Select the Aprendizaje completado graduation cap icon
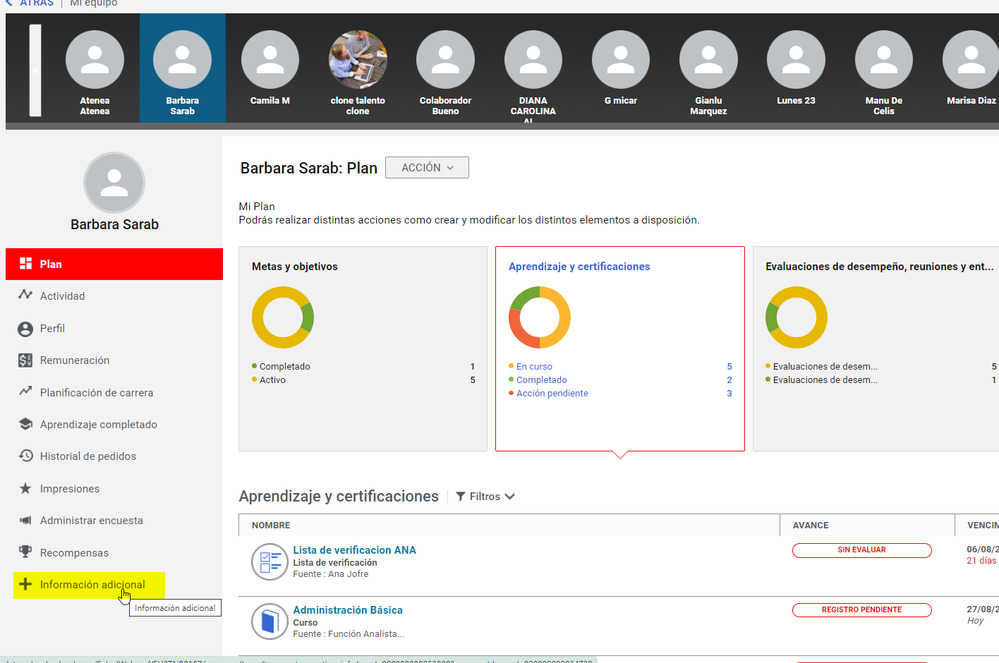The height and width of the screenshot is (663, 999). (x=26, y=424)
